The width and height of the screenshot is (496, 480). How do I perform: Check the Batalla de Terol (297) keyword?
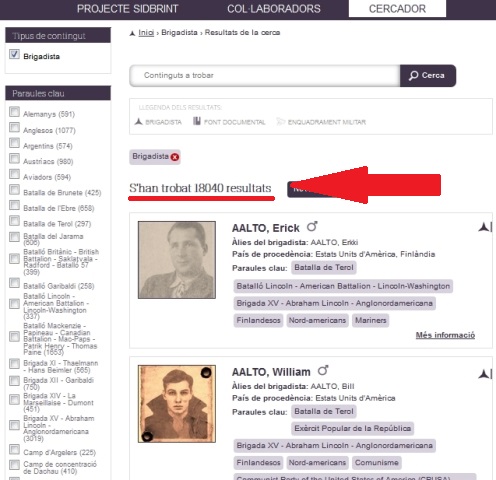click(x=14, y=221)
